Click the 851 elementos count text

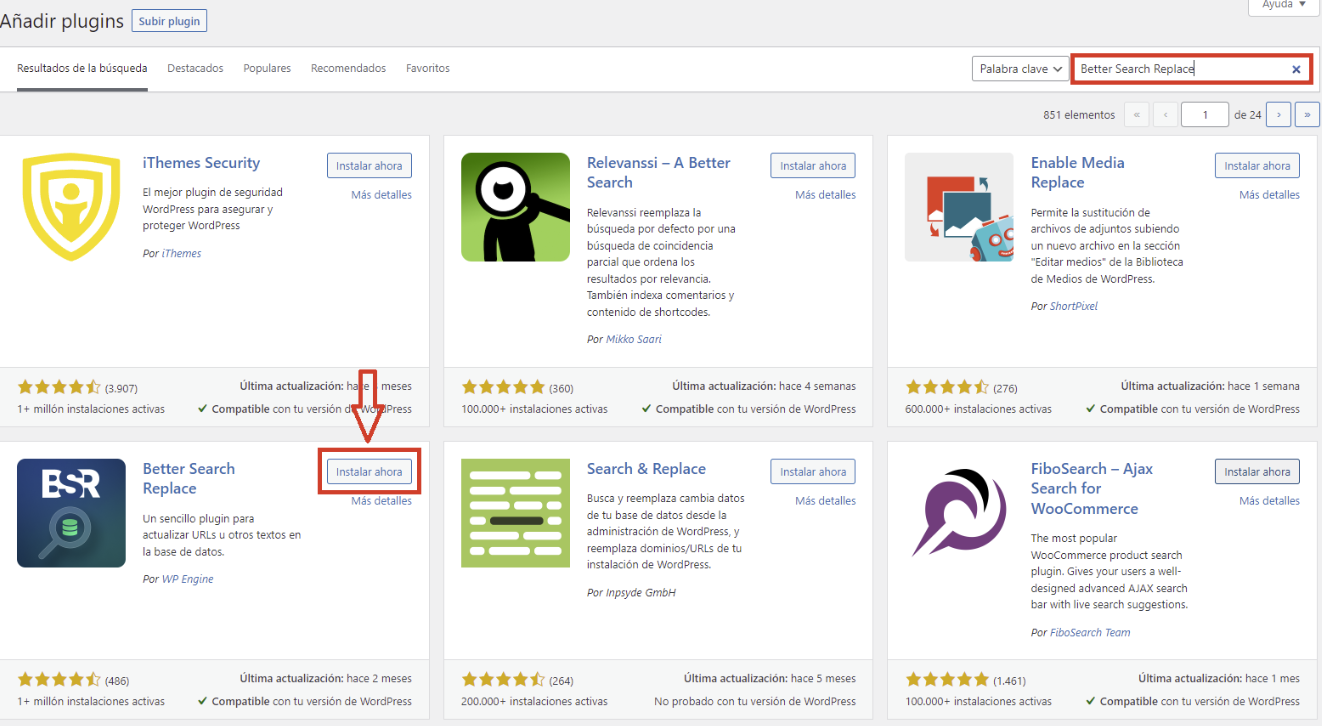(1079, 115)
